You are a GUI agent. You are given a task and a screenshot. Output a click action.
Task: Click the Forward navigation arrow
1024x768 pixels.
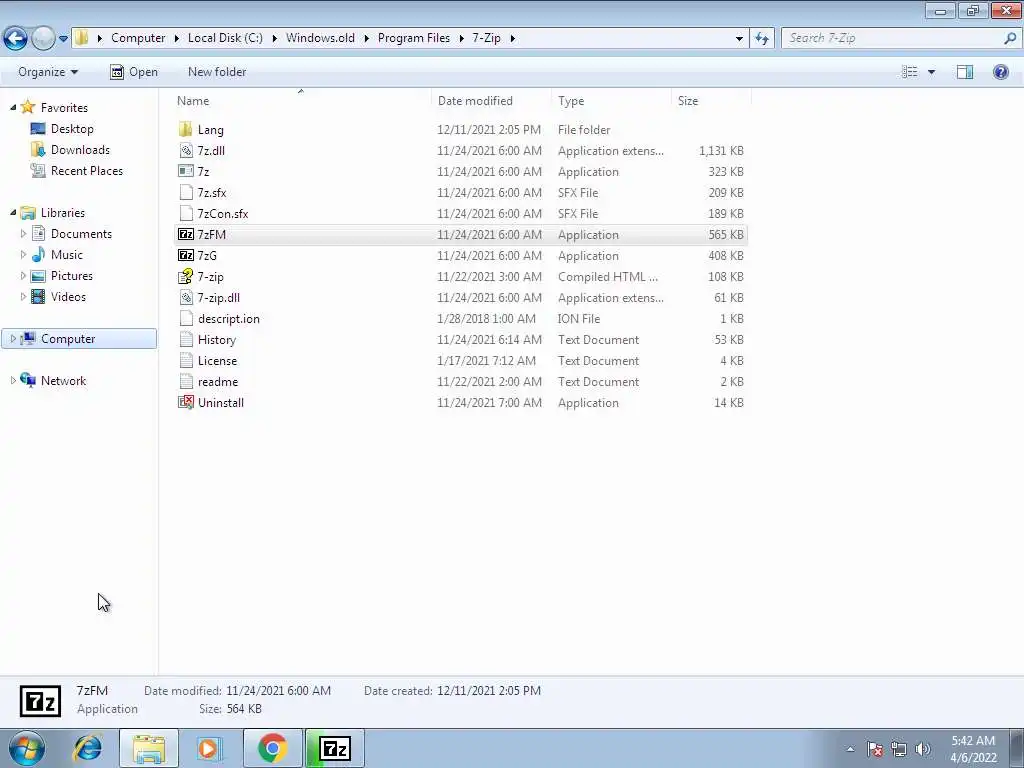[x=42, y=38]
